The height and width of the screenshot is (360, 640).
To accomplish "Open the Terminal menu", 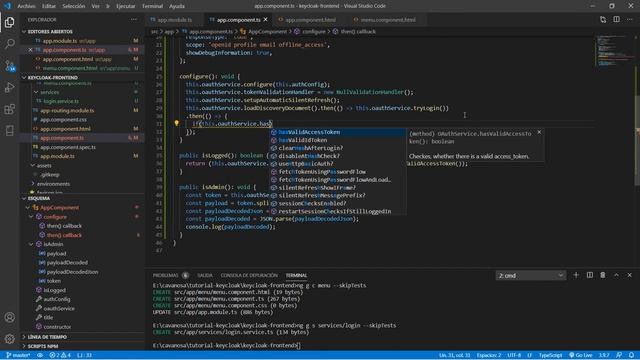I will (152, 6).
